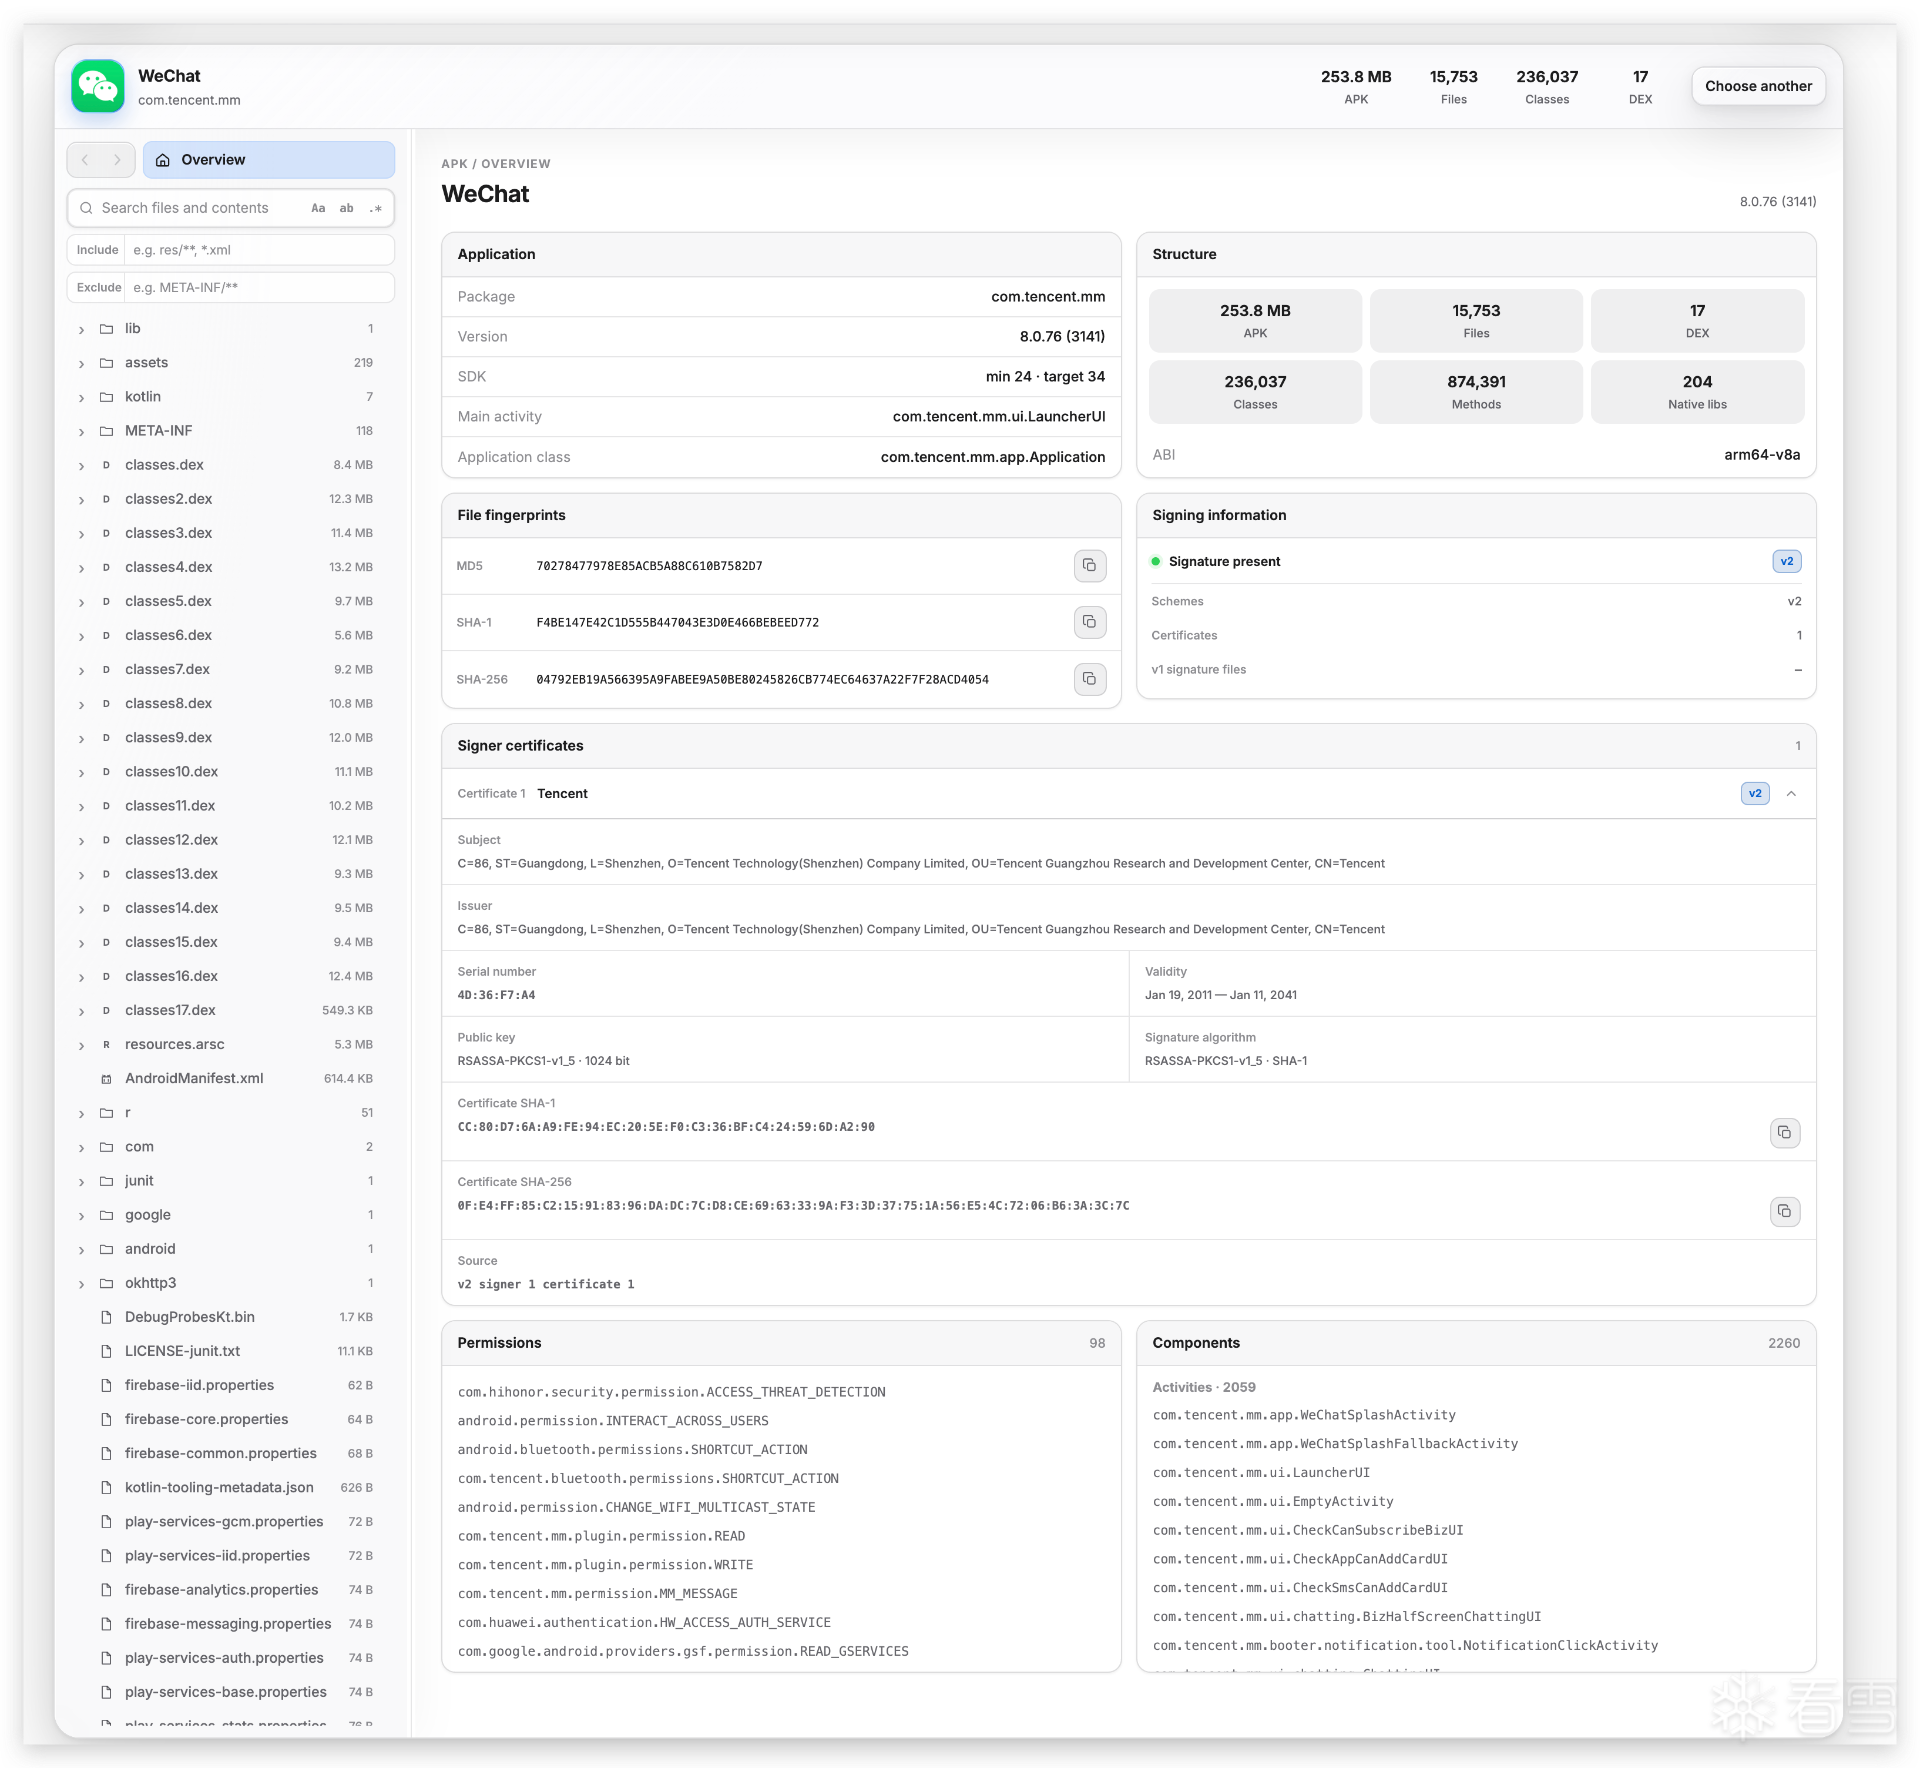This screenshot has height=1768, width=1920.
Task: Click the home icon in Overview tab
Action: coord(163,160)
